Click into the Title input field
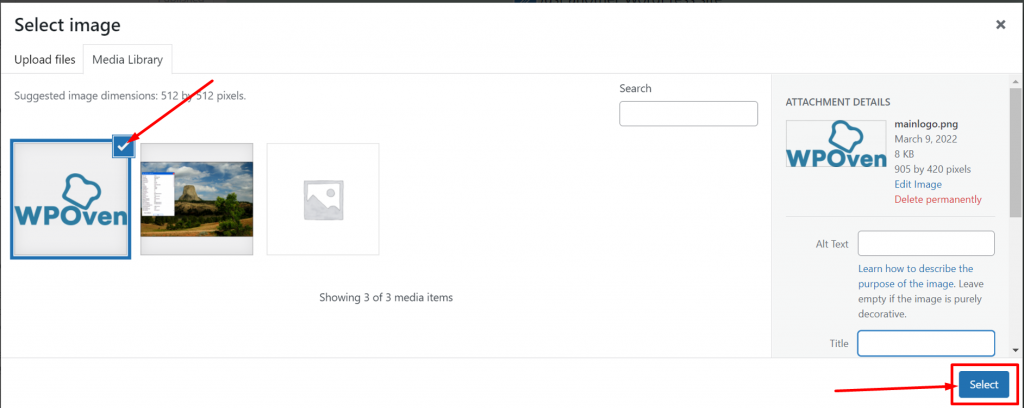This screenshot has height=408, width=1024. point(926,343)
